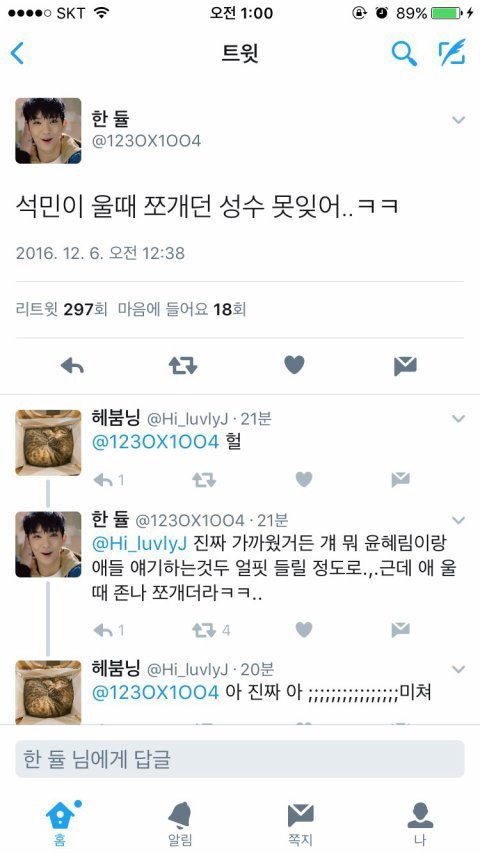The width and height of the screenshot is (480, 853).
Task: Switch to the 알림 notifications tab
Action: tap(180, 821)
